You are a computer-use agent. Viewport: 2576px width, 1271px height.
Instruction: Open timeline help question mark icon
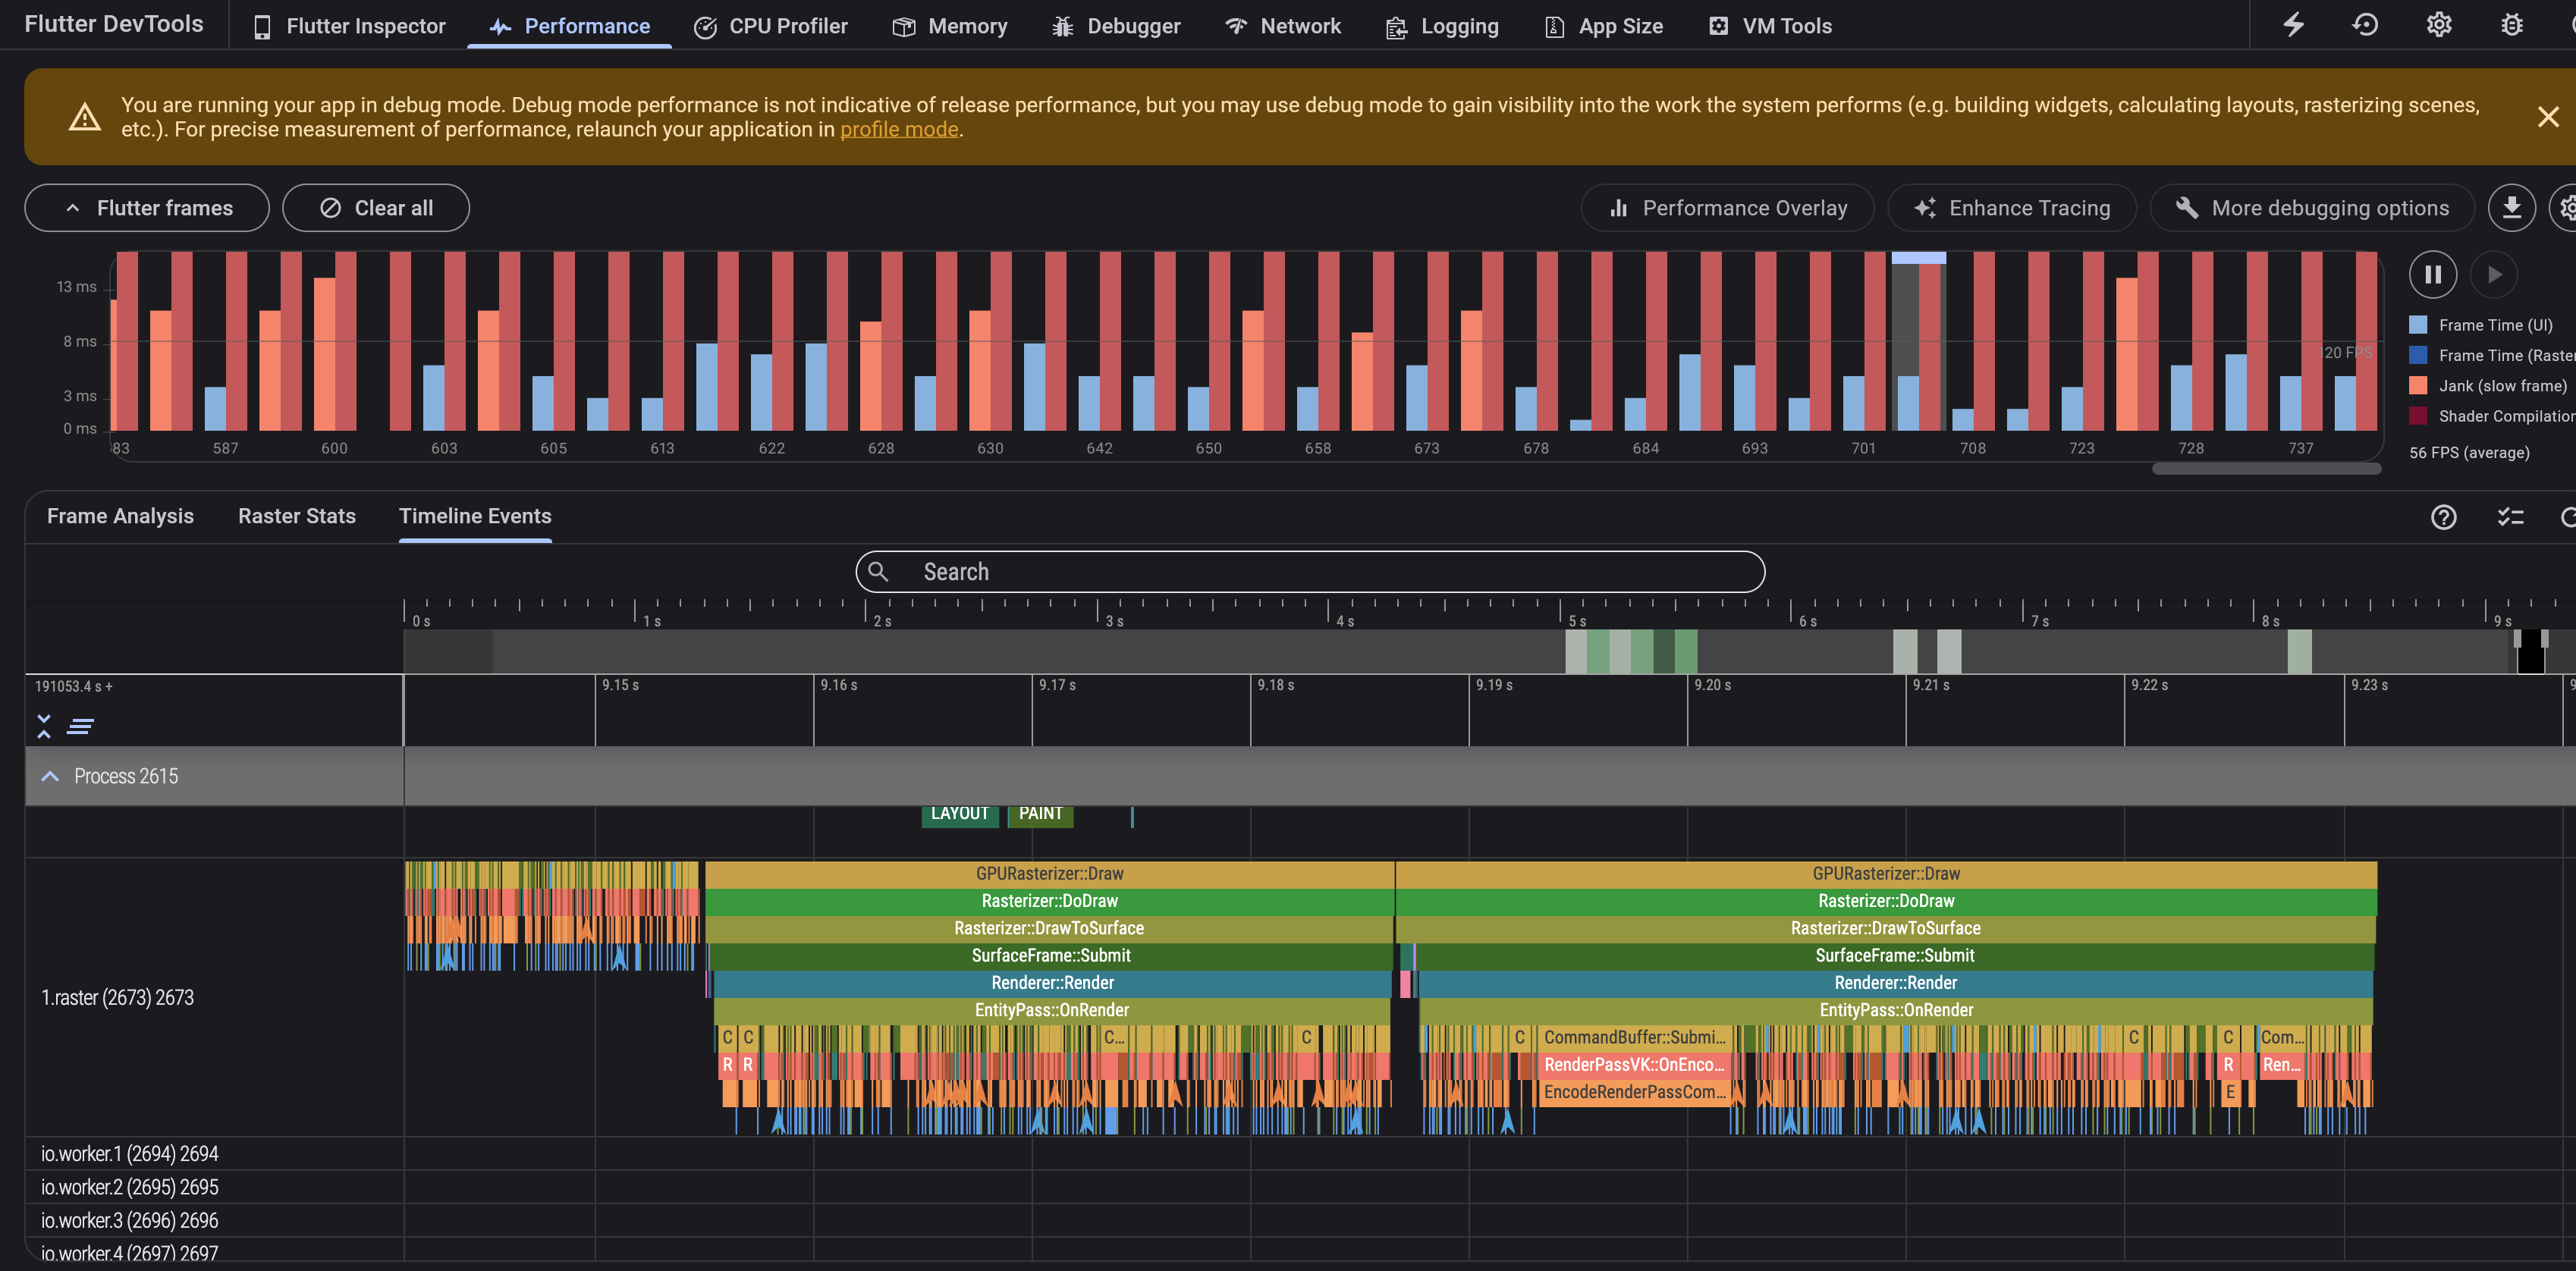point(2443,517)
